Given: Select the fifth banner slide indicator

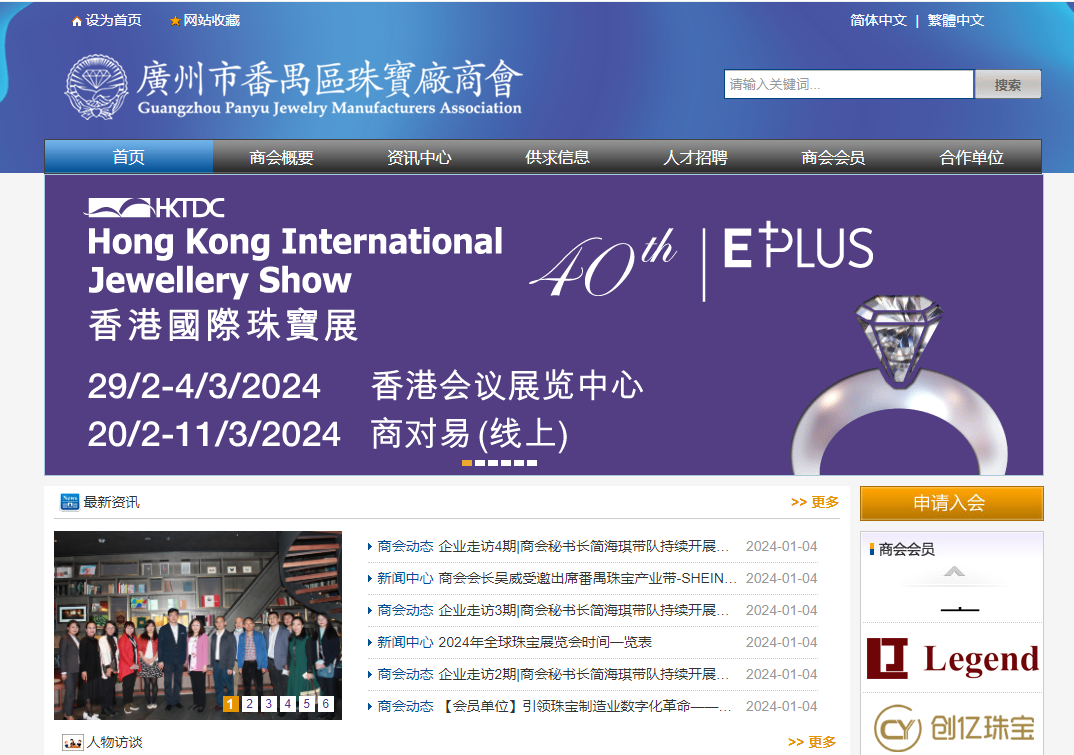Looking at the screenshot, I should tap(519, 463).
